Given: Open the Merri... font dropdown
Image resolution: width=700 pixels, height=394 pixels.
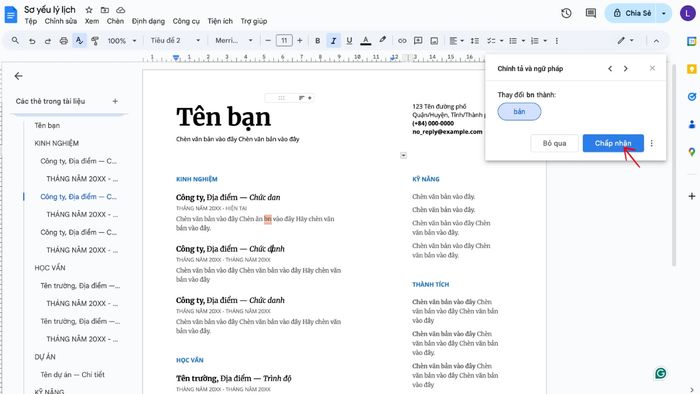Looking at the screenshot, I should 234,41.
